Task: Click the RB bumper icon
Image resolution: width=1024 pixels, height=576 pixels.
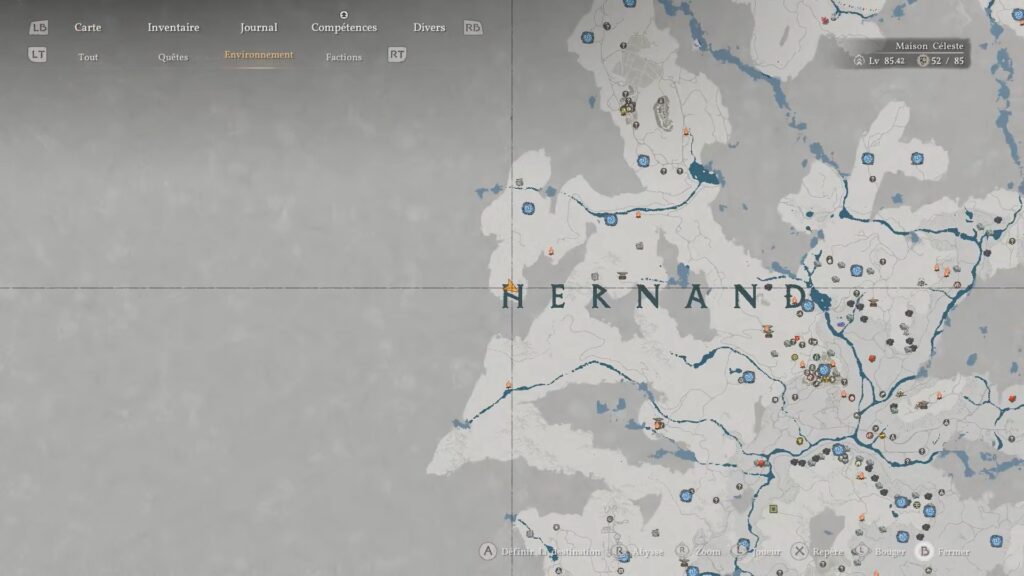Action: tap(473, 27)
